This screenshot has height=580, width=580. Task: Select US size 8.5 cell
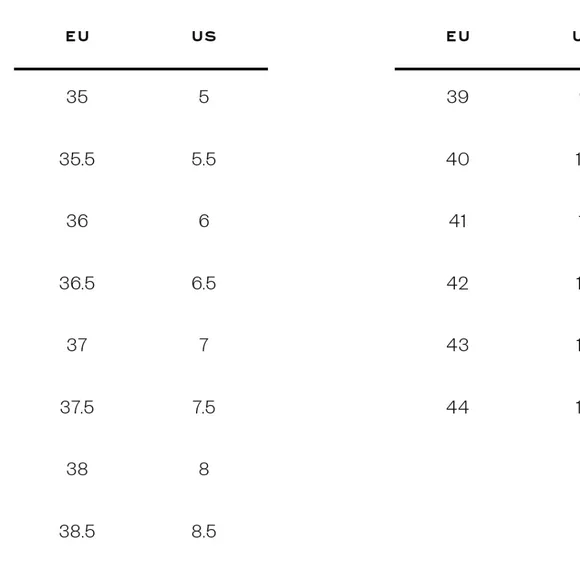(x=204, y=532)
